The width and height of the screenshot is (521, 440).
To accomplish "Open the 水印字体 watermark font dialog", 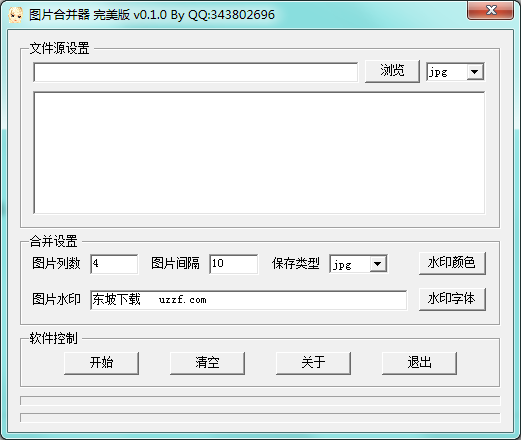I will click(452, 299).
